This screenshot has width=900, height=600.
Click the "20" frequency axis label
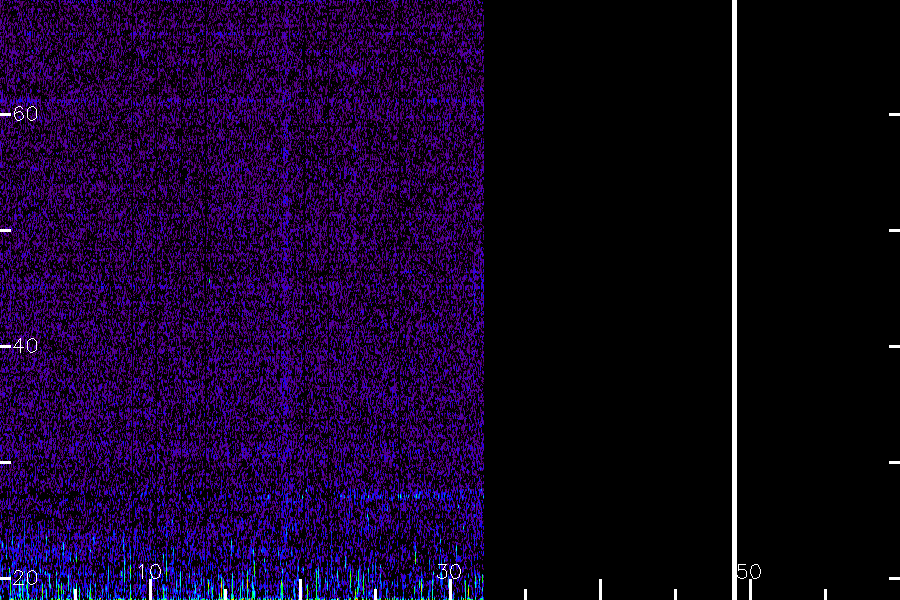pyautogui.click(x=25, y=578)
